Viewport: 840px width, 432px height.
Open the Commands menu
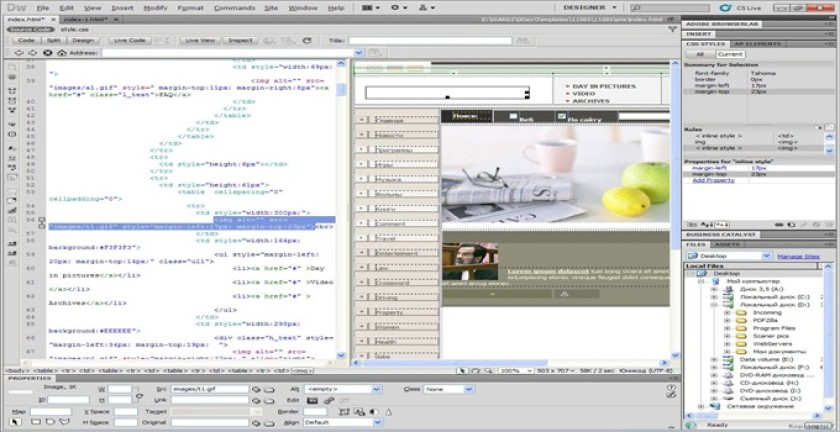pos(235,8)
